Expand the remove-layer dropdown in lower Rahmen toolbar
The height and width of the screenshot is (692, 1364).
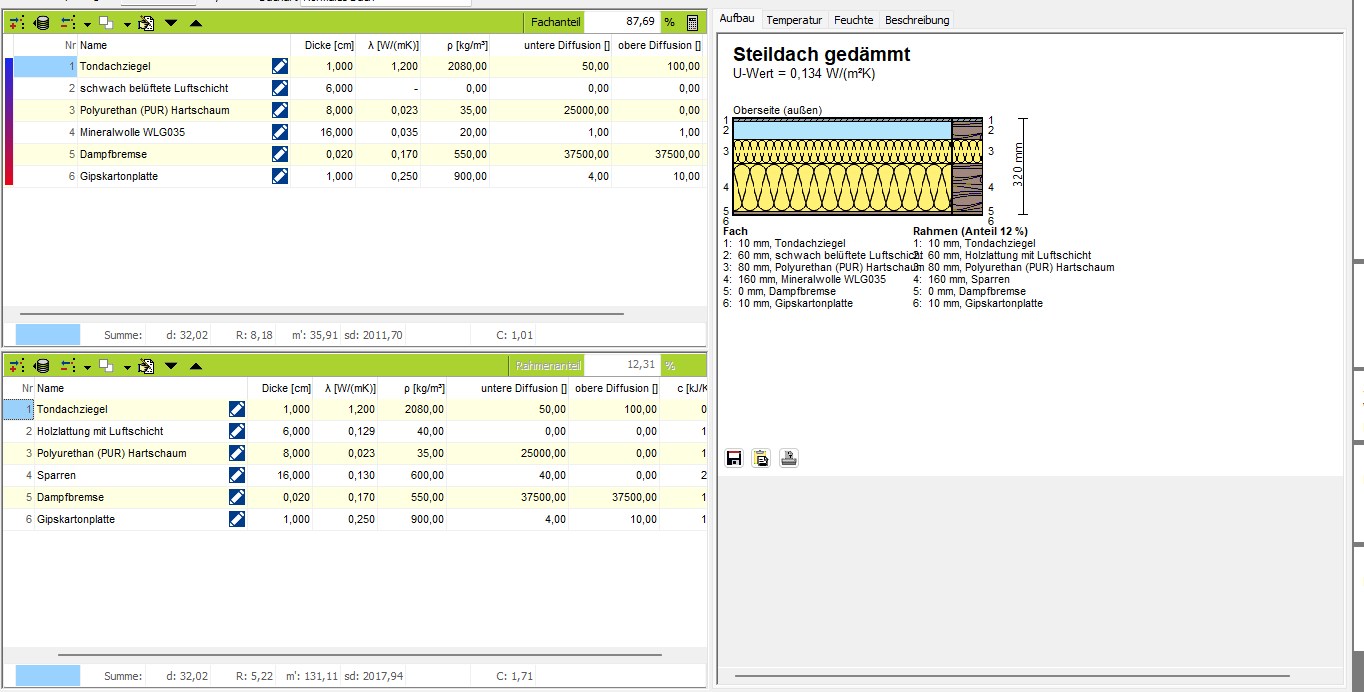(87, 366)
